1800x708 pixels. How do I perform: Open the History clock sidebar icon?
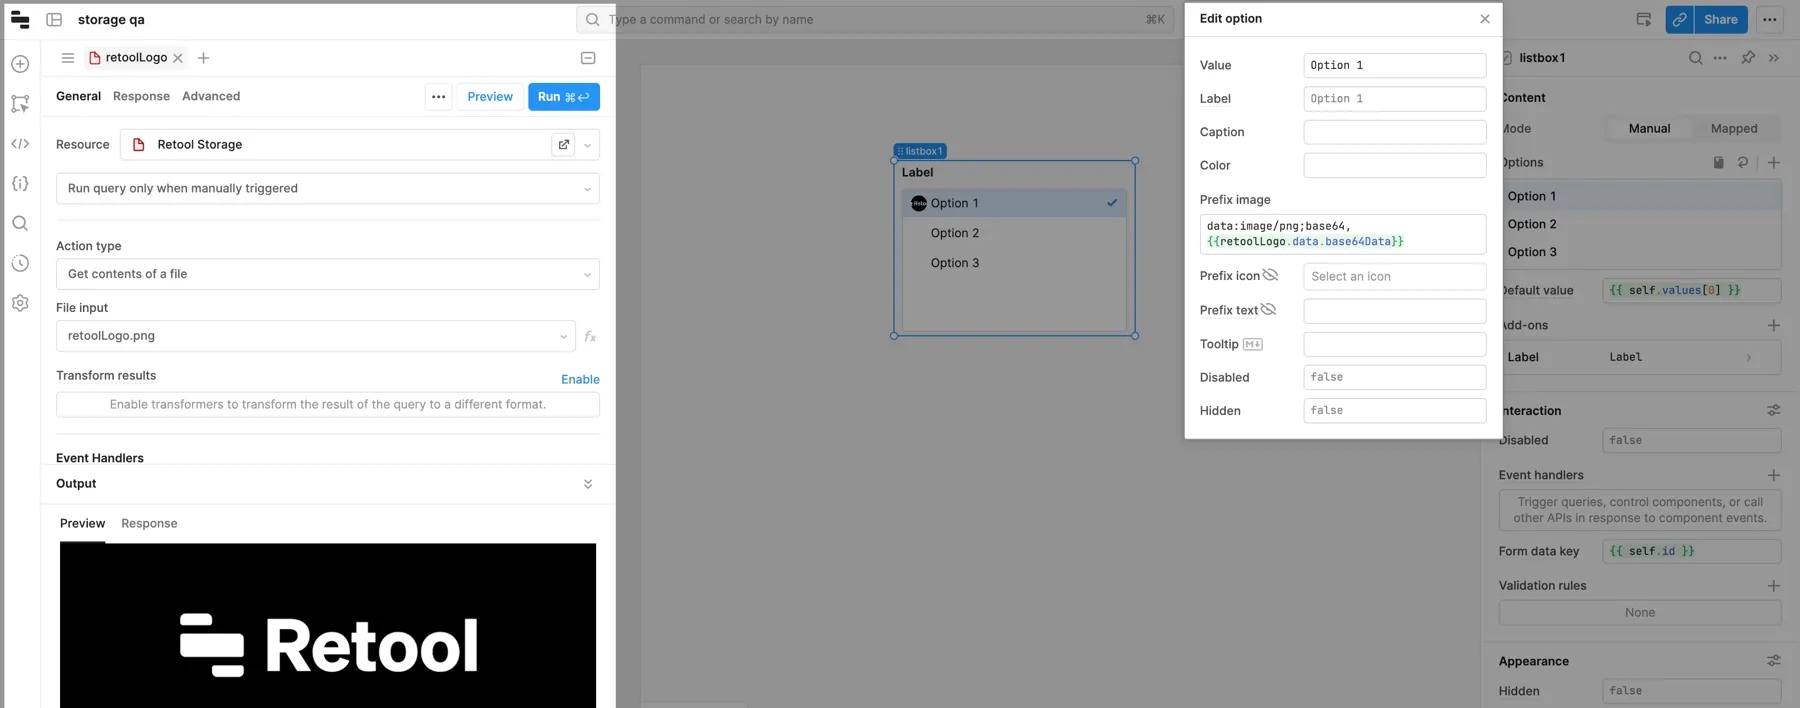coord(20,264)
